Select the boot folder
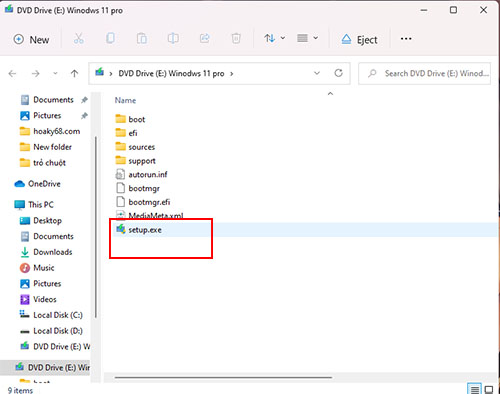 tap(130, 119)
